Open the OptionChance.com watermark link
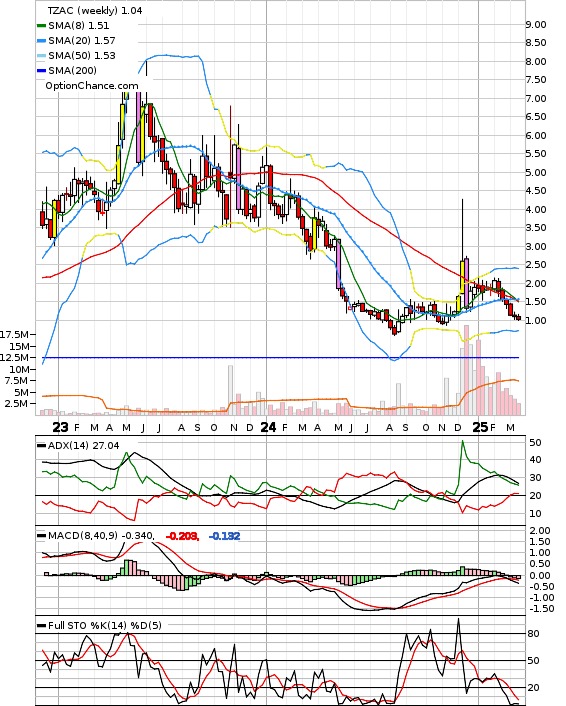The width and height of the screenshot is (566, 706). coord(92,86)
